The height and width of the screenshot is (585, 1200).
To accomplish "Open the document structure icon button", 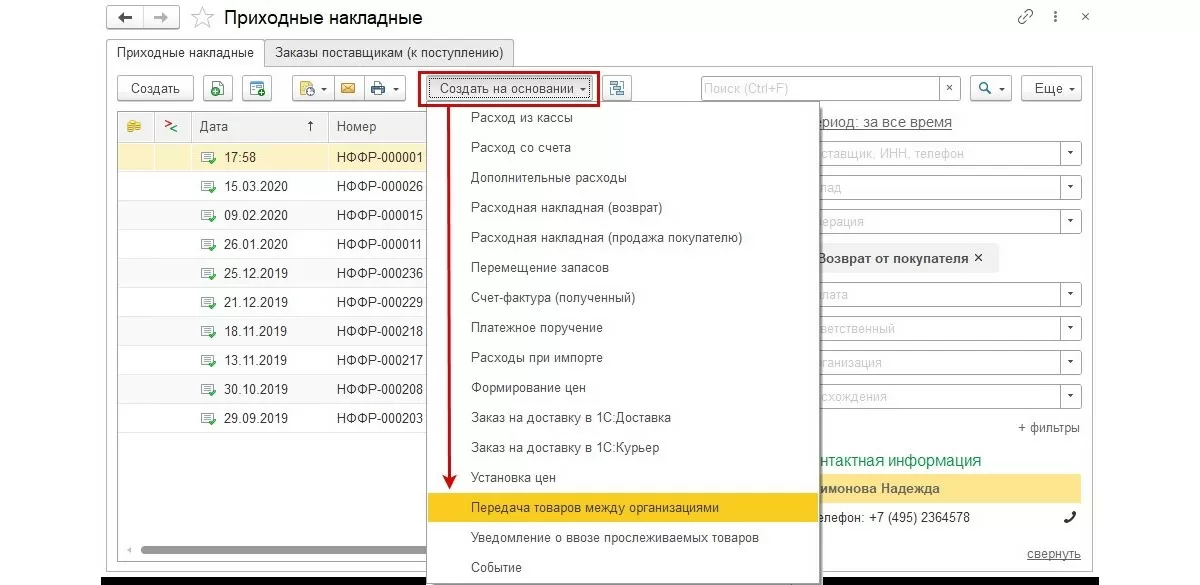I will click(617, 89).
